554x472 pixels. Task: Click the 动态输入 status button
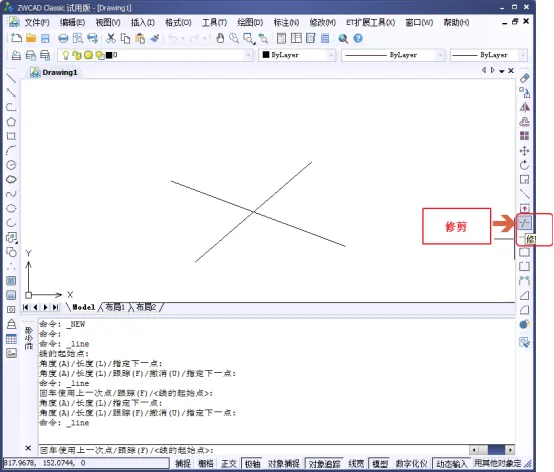(x=451, y=463)
